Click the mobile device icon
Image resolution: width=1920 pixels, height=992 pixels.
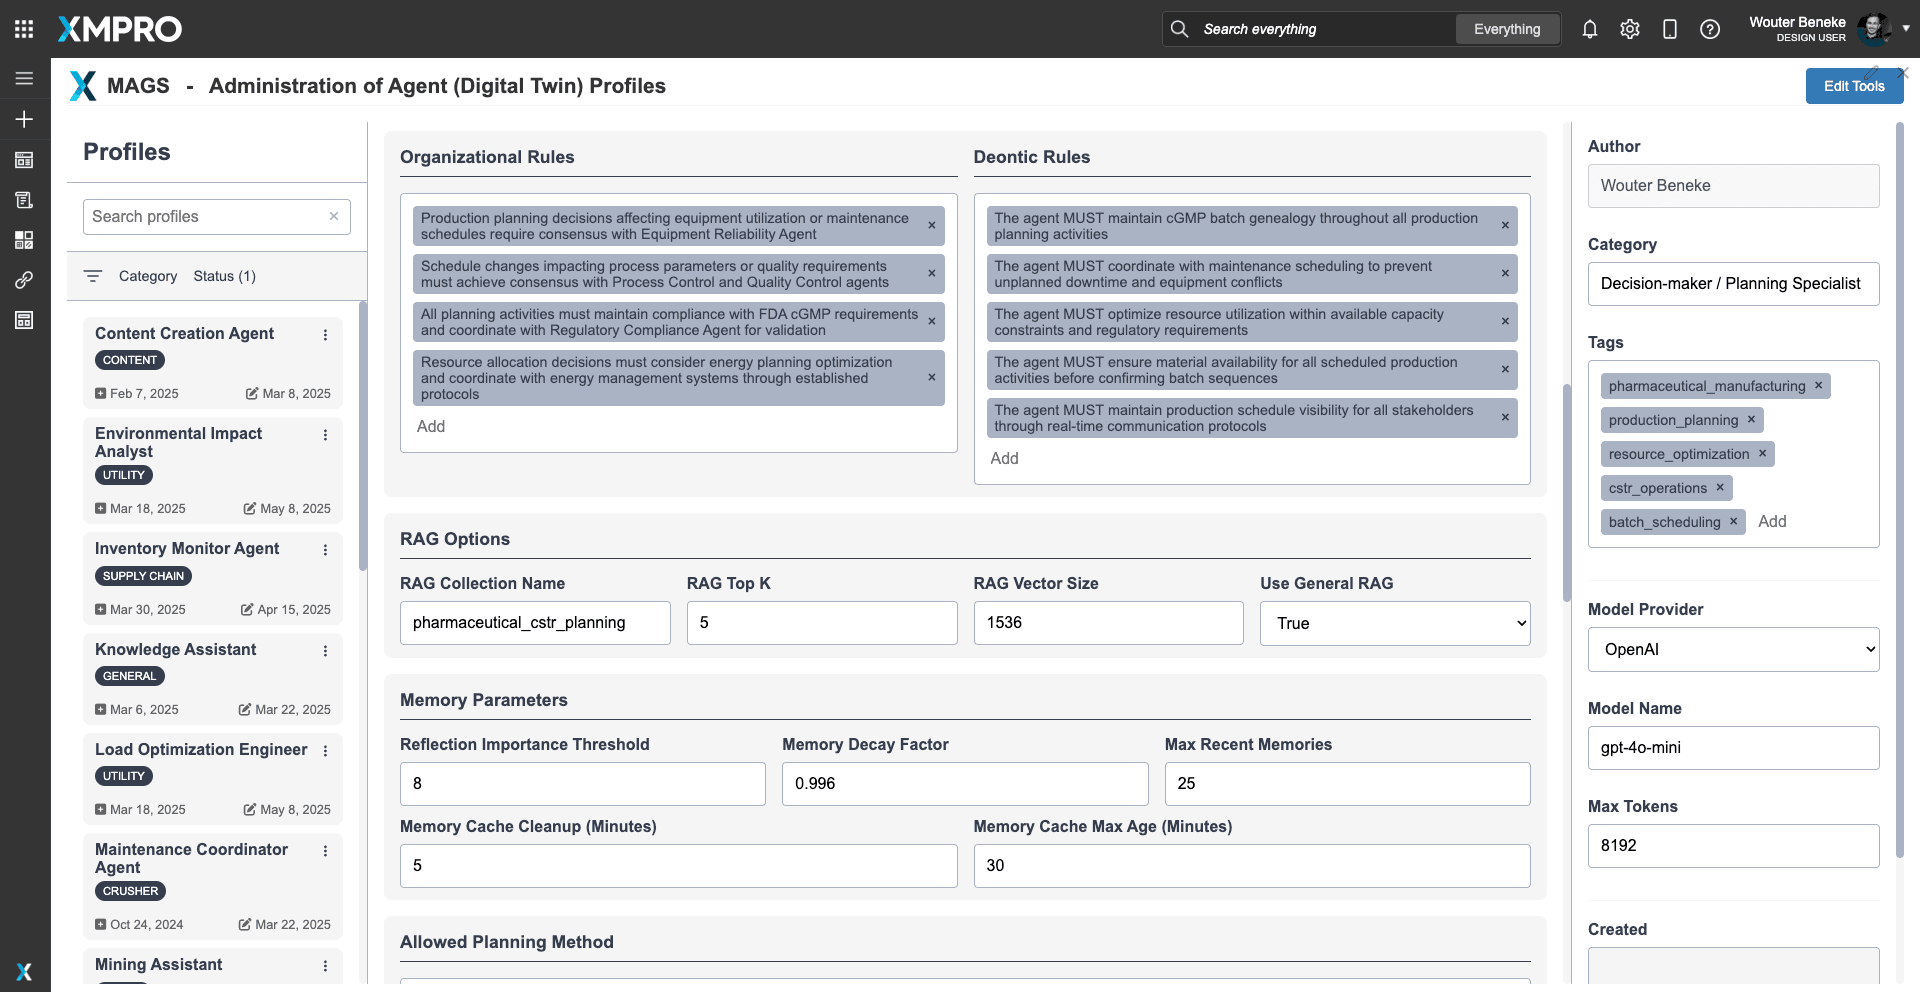tap(1669, 29)
